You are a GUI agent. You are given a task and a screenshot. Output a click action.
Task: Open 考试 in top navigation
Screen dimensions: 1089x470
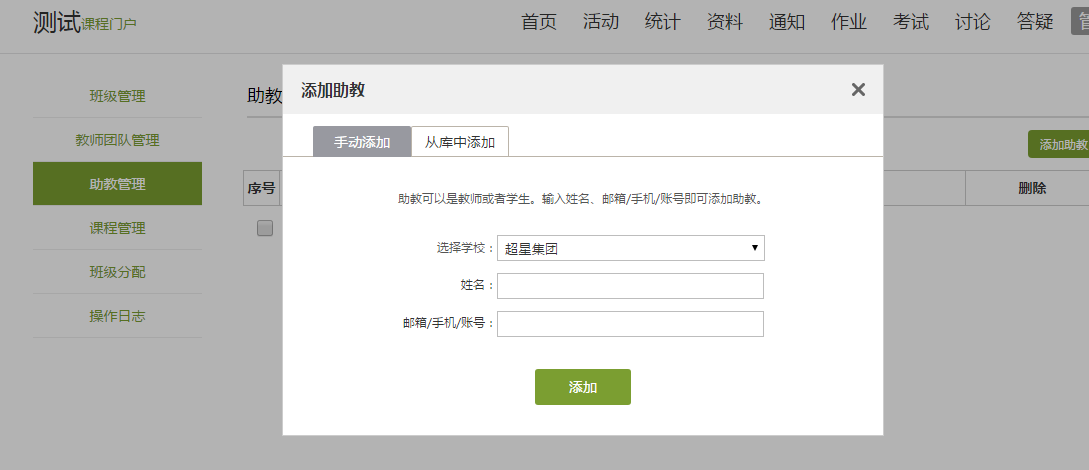(x=911, y=22)
